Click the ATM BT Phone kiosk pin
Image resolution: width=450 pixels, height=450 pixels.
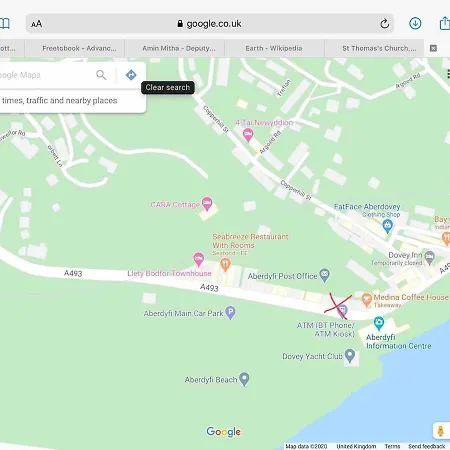coord(342,311)
